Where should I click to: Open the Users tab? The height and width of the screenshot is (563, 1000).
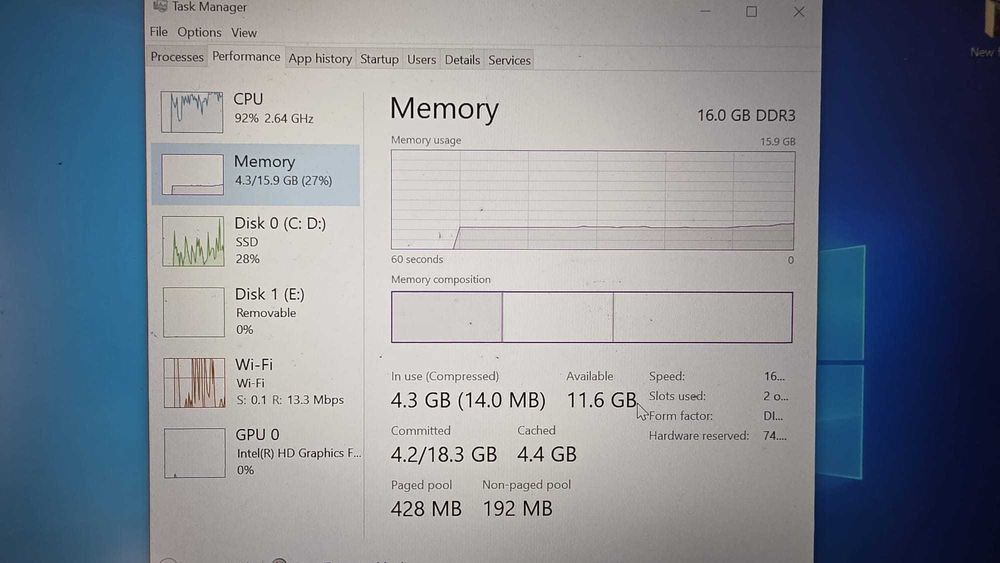click(x=421, y=60)
